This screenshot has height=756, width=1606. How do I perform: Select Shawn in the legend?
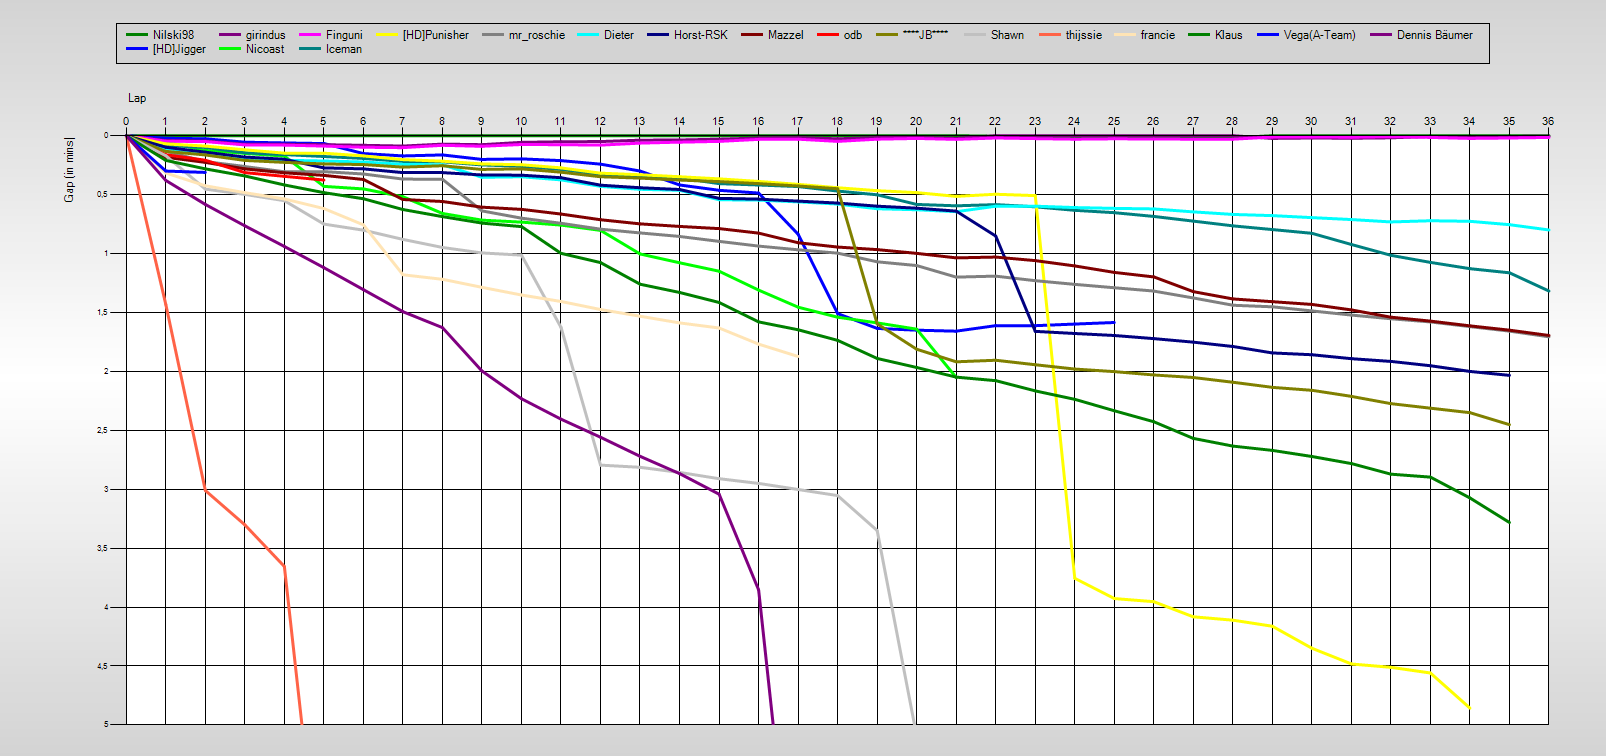[x=1007, y=35]
